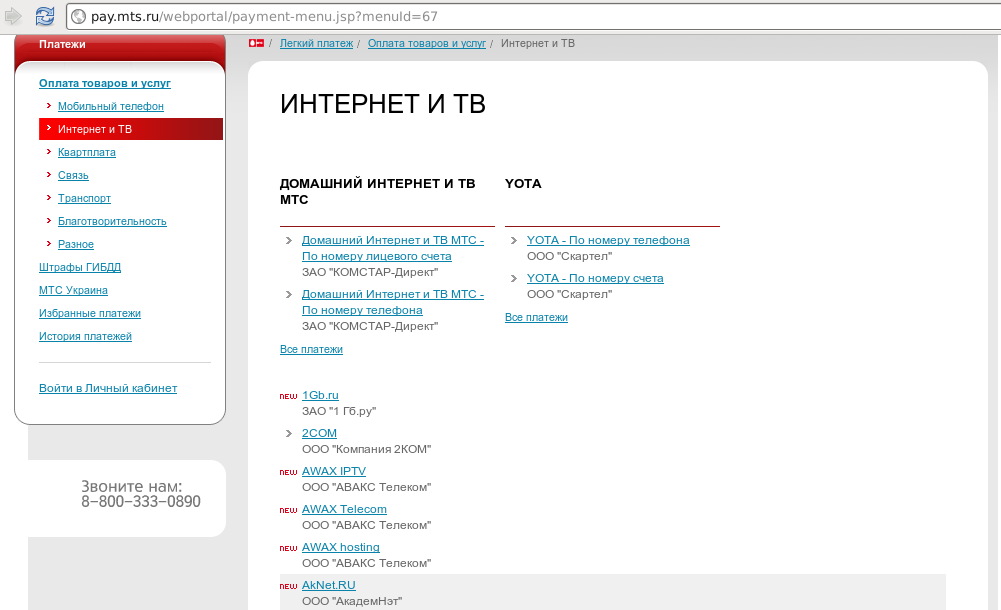
Task: Open the МТС Украина link
Action: pyautogui.click(x=73, y=290)
